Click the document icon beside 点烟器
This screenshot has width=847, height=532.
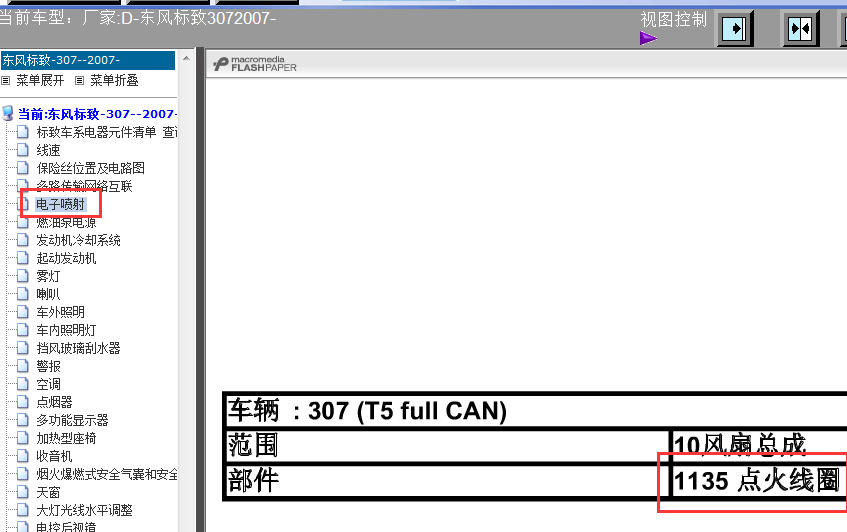[23, 401]
